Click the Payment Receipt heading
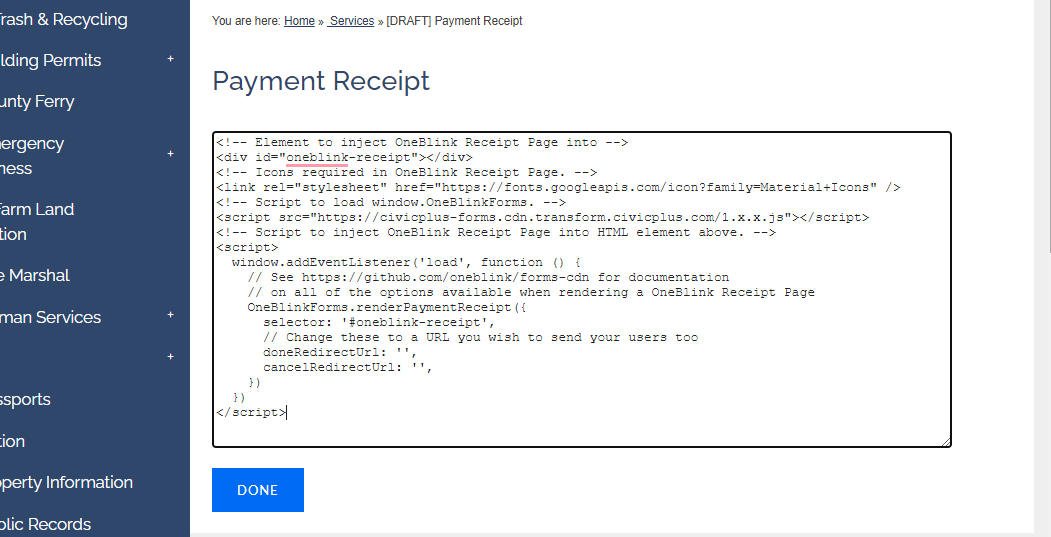The height and width of the screenshot is (537, 1051). (321, 81)
